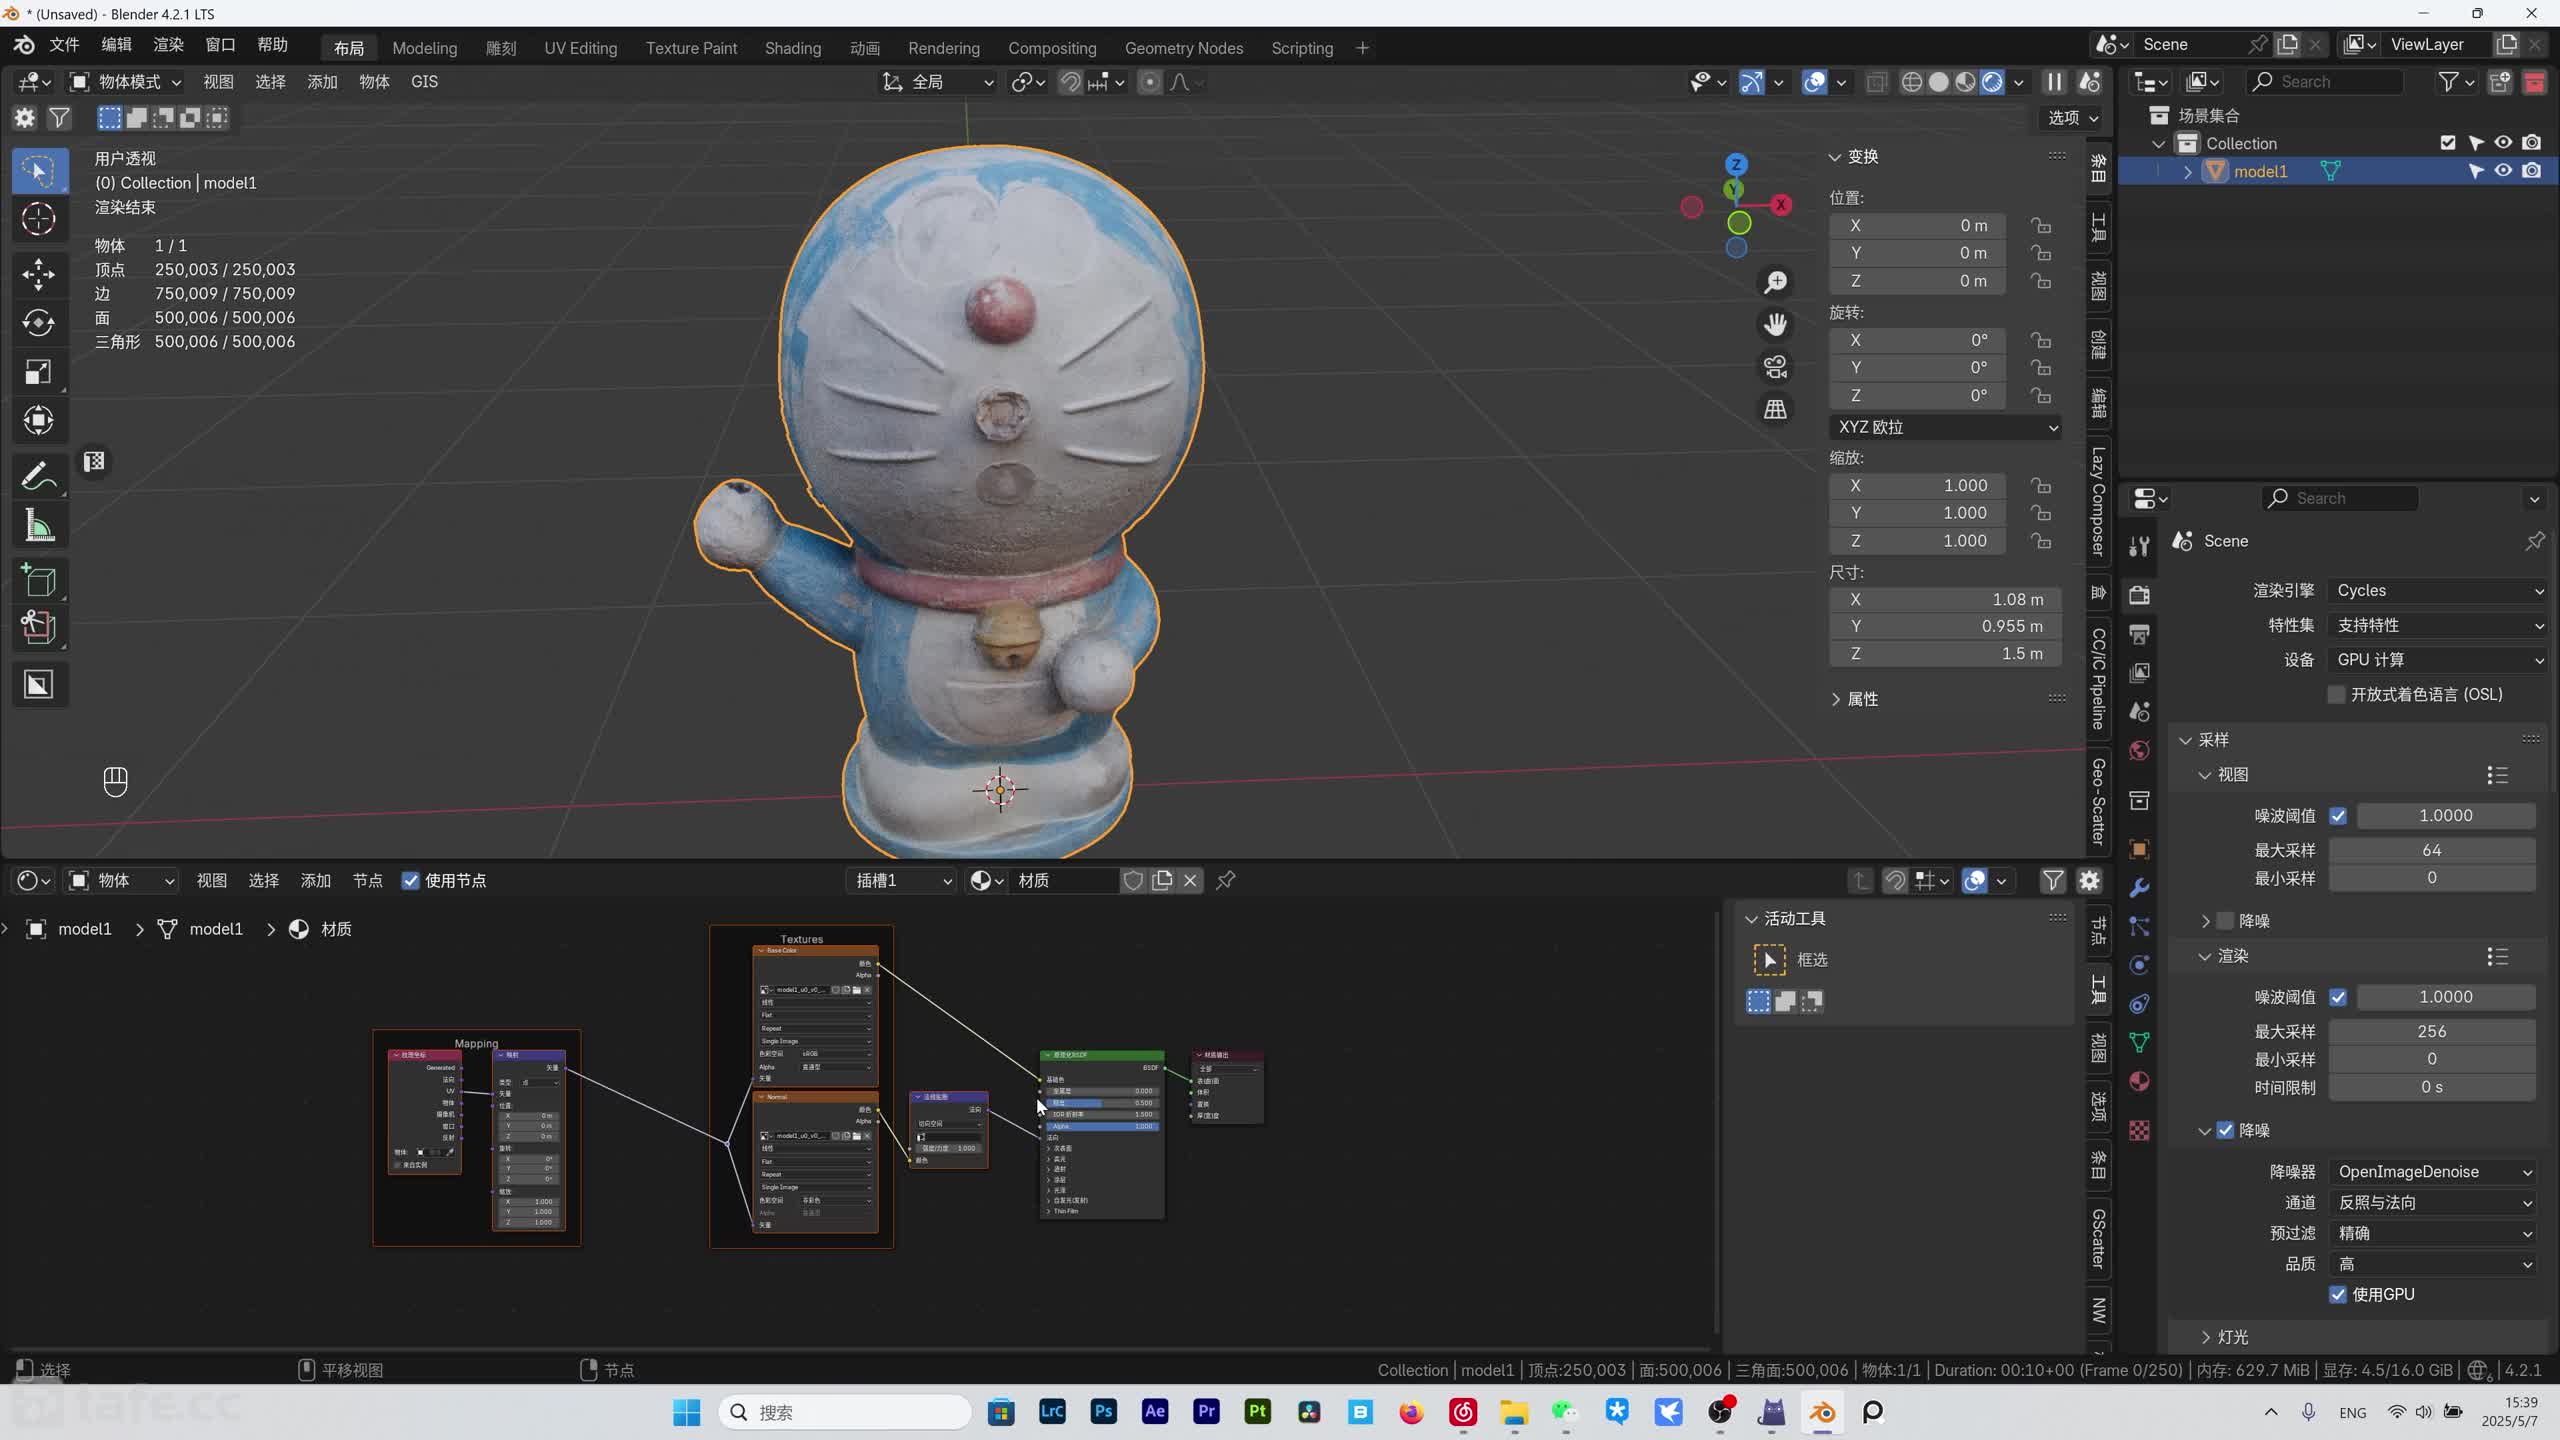Toggle viewport noise threshold checkbox
This screenshot has height=1440, width=2560.
(x=2338, y=816)
